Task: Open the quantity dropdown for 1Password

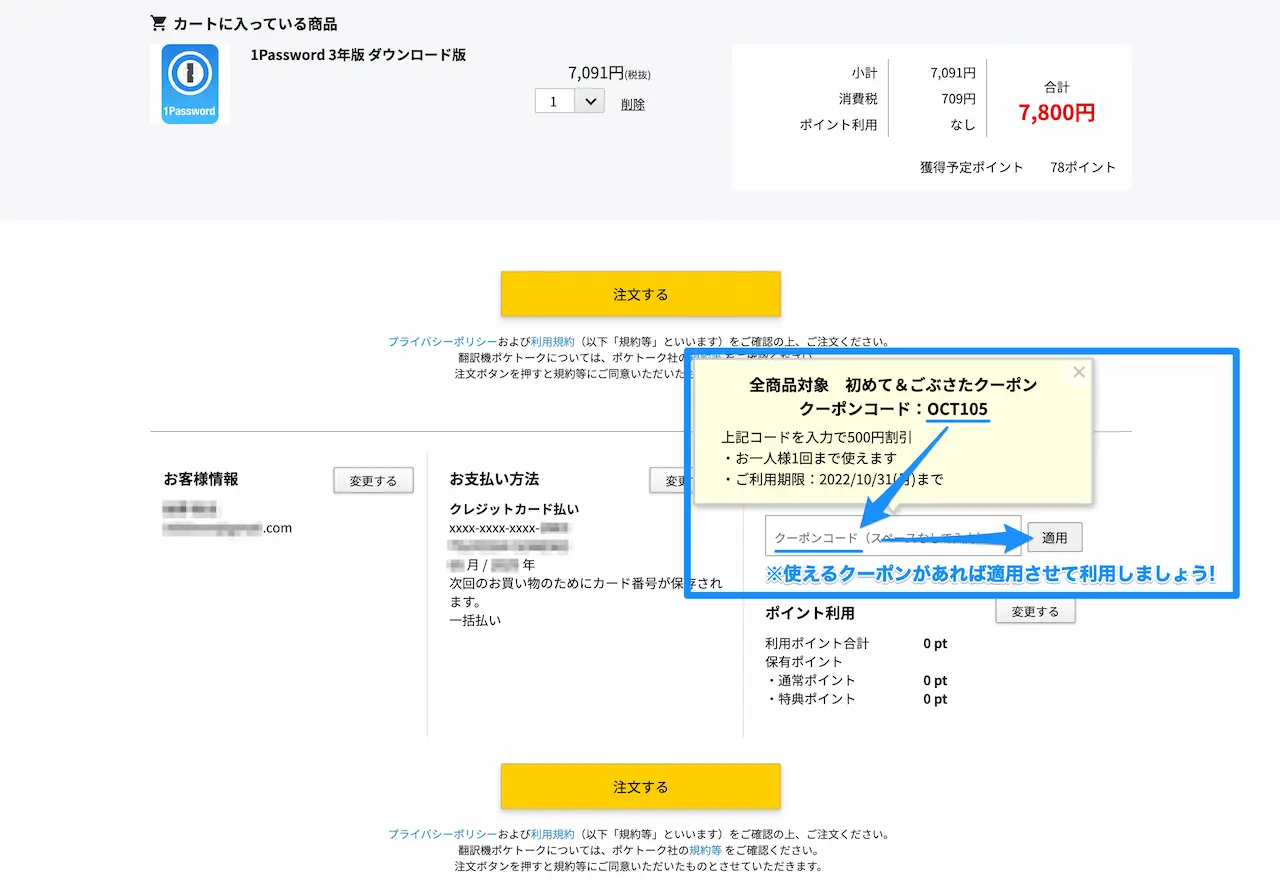Action: [570, 101]
